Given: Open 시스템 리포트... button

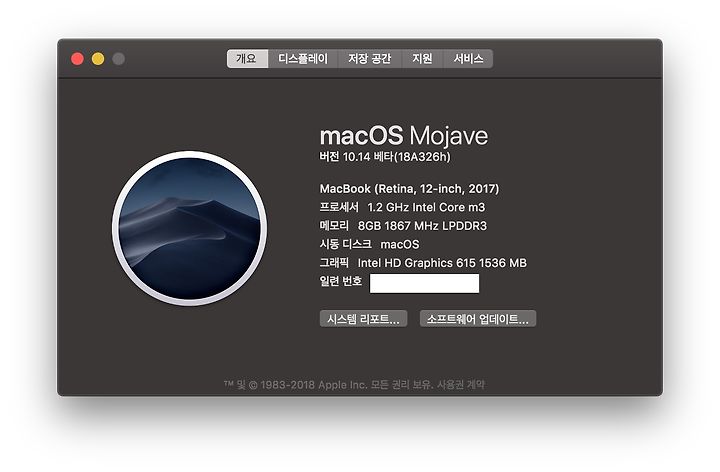Looking at the screenshot, I should click(x=363, y=319).
